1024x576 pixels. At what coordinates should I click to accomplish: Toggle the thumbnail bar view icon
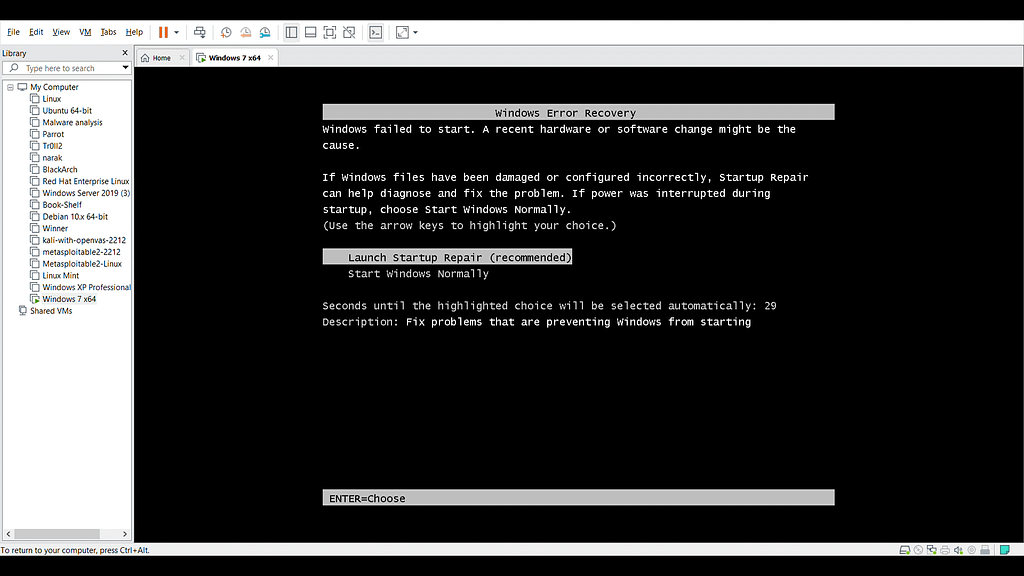point(311,32)
